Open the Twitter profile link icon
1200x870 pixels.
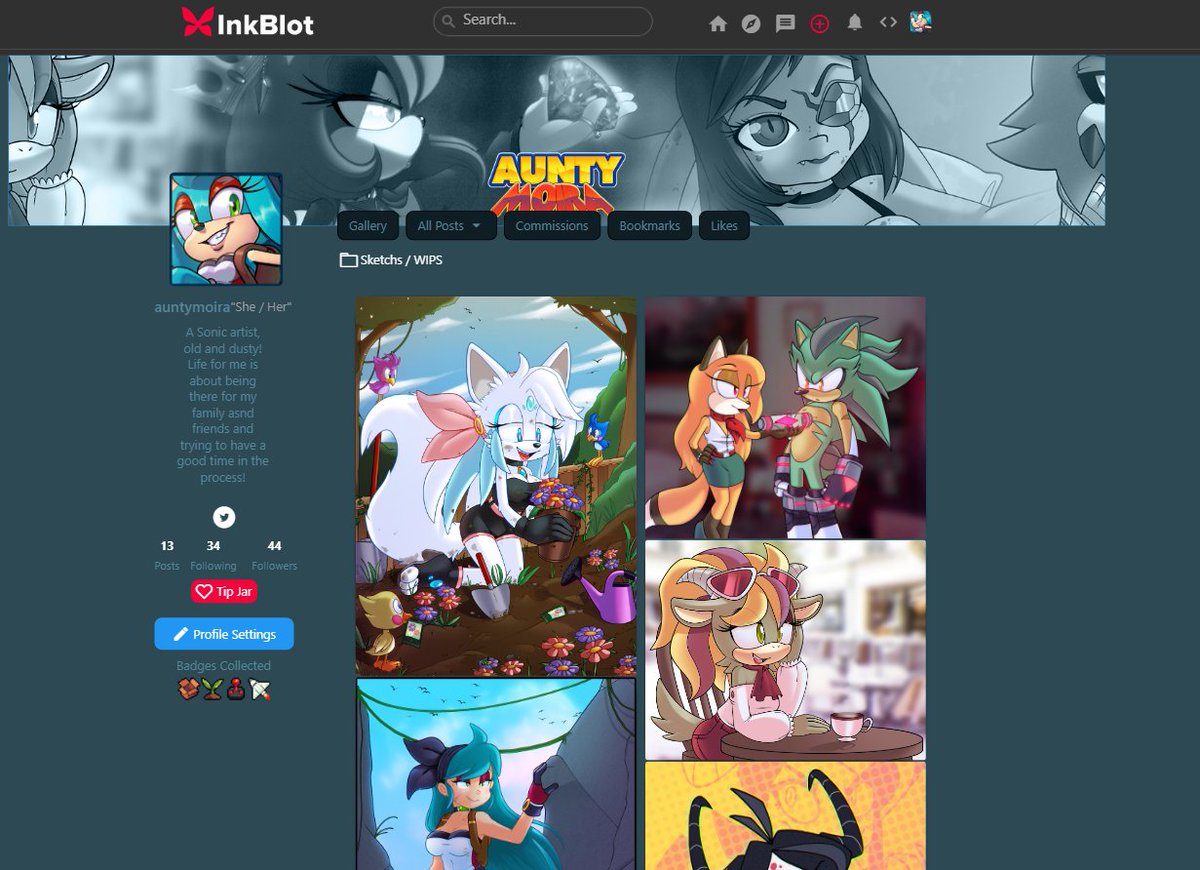point(224,517)
